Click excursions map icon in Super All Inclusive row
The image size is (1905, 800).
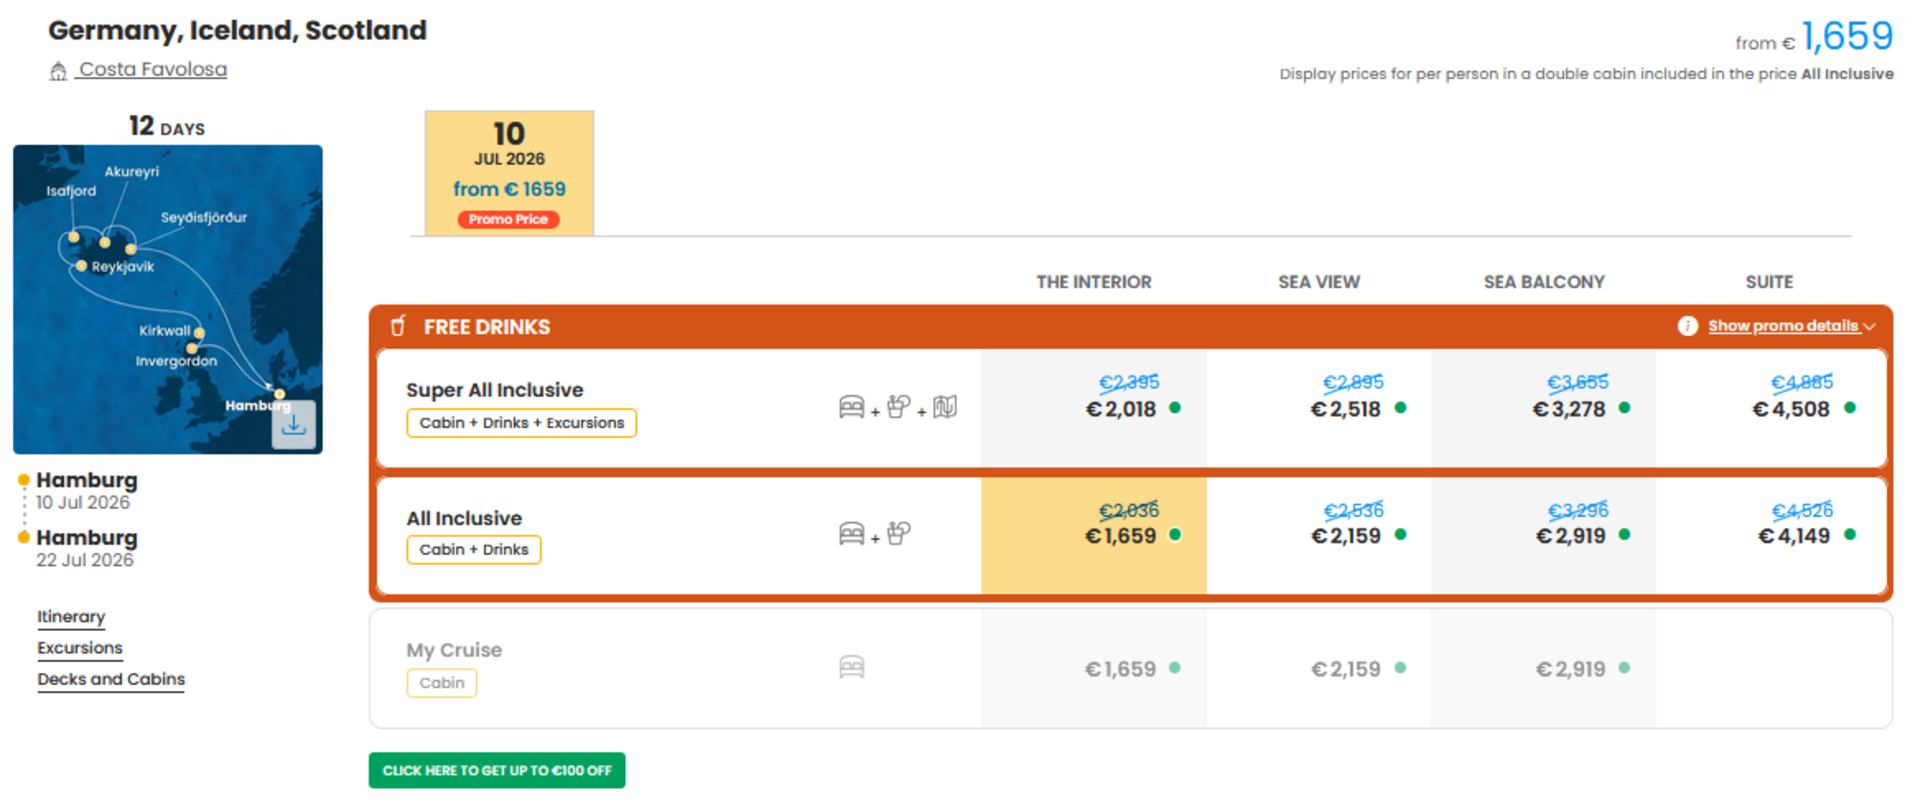(x=945, y=407)
